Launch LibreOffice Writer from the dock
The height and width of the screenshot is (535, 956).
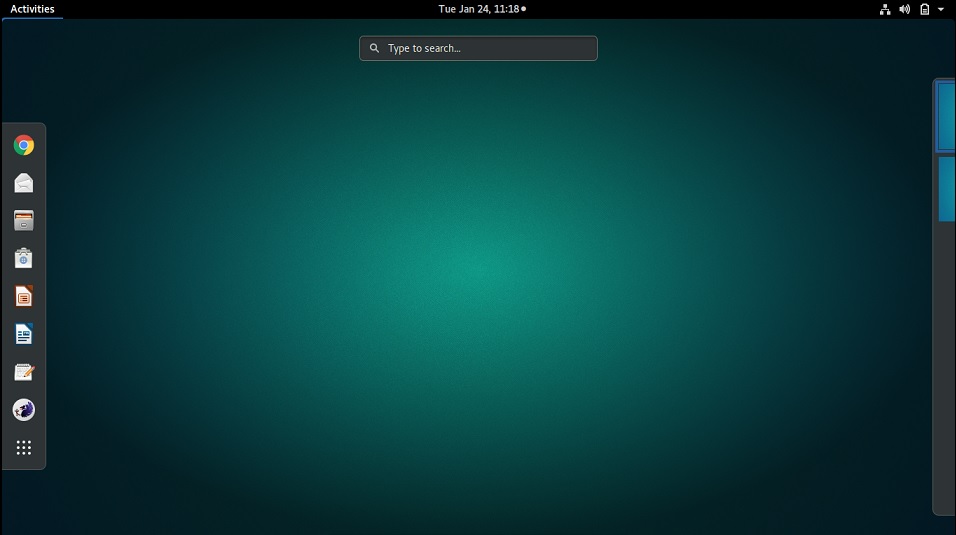click(x=24, y=334)
